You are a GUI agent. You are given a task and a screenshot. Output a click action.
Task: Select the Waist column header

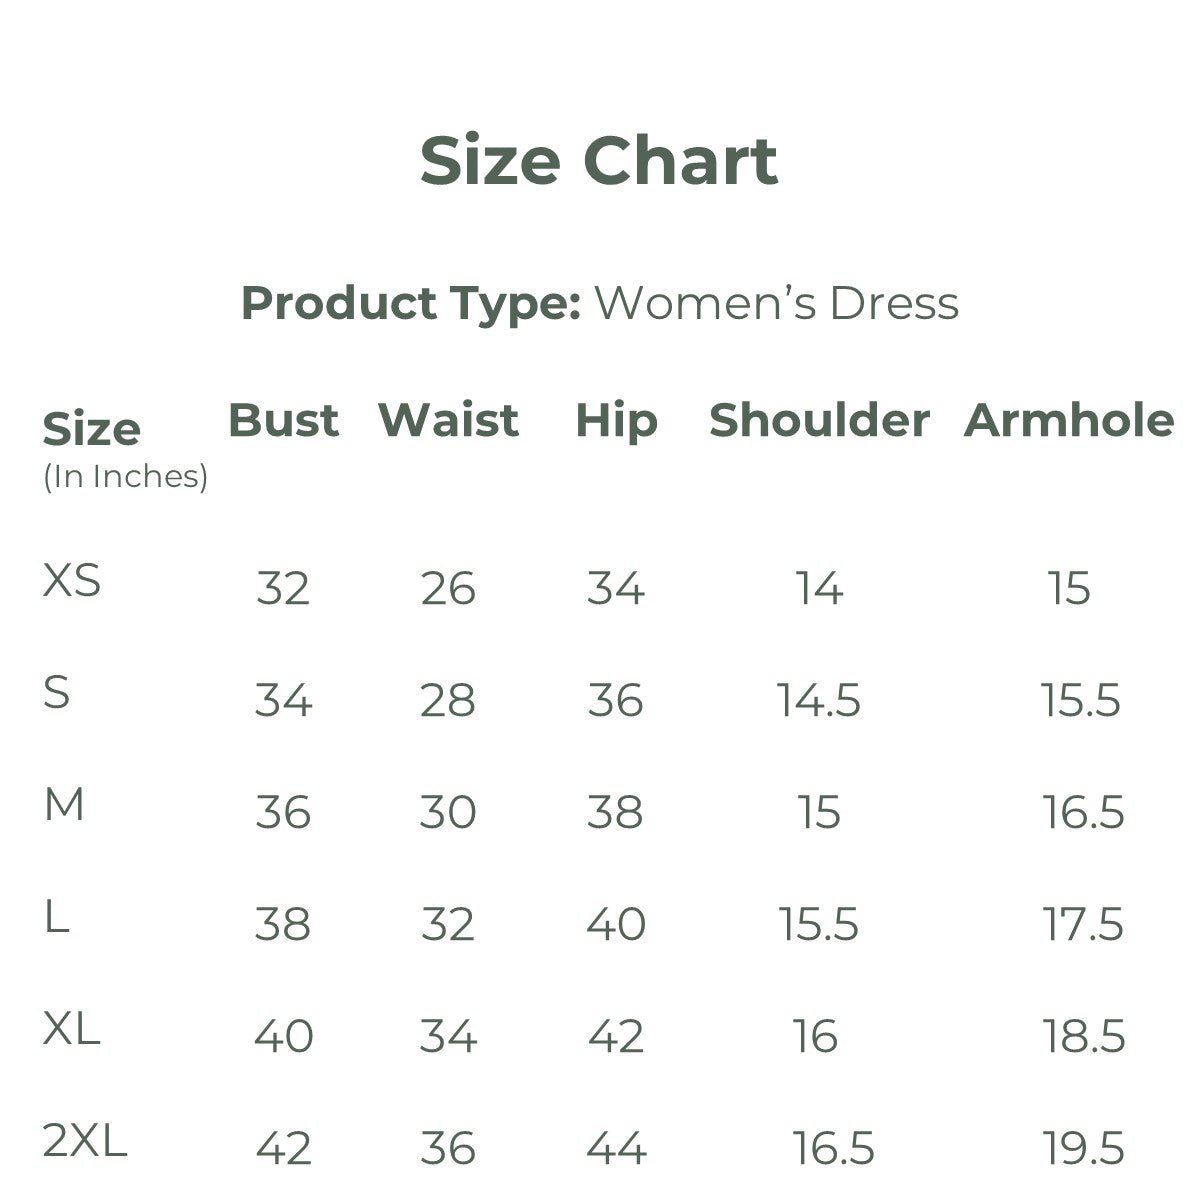click(x=448, y=420)
